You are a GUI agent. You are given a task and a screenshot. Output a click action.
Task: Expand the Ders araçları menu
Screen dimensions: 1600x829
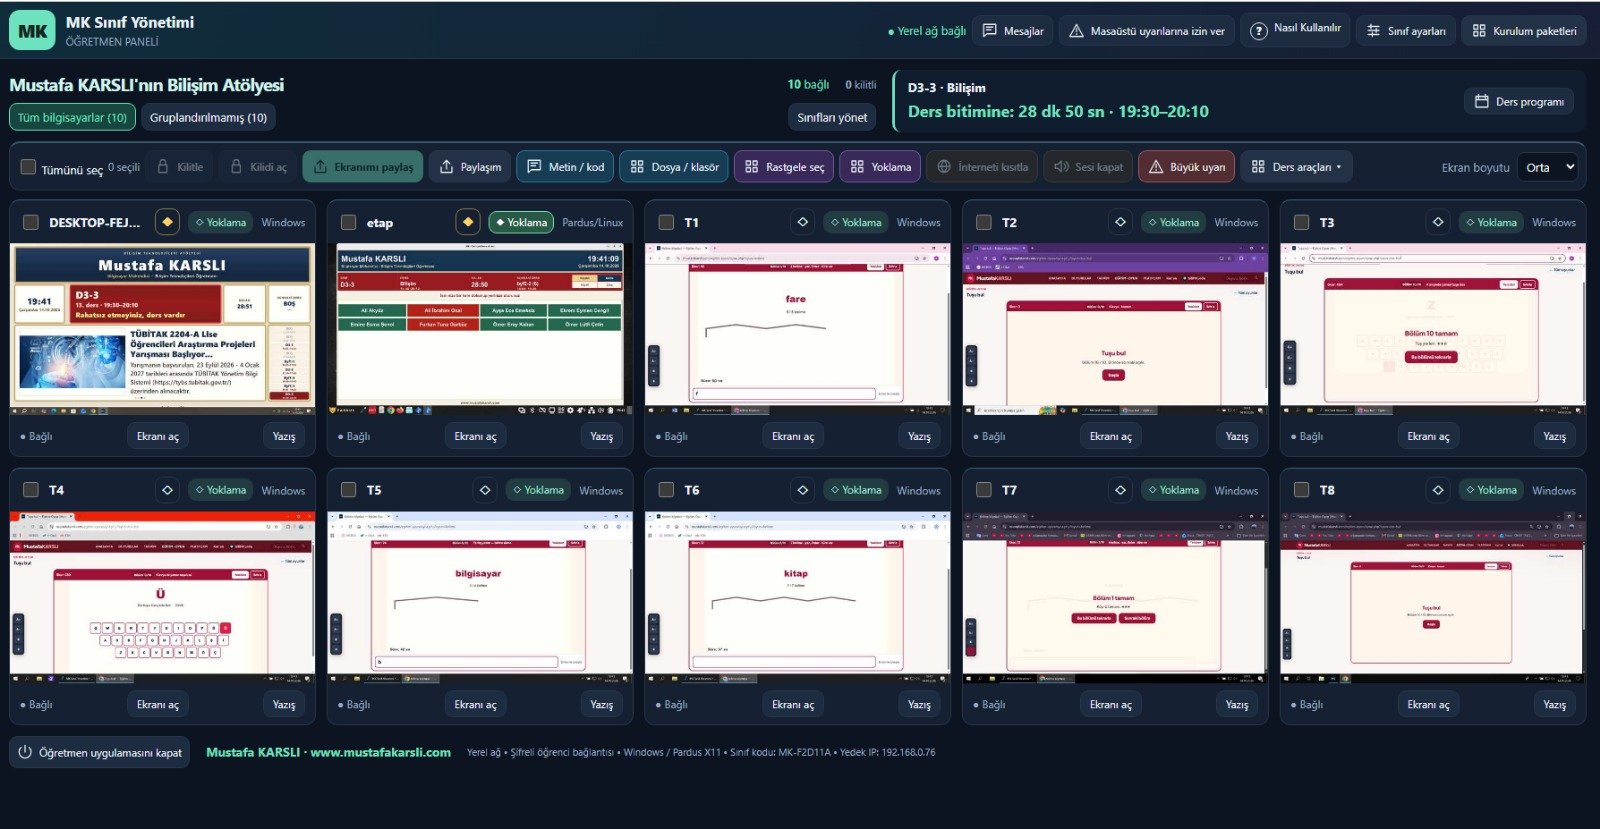(1297, 167)
